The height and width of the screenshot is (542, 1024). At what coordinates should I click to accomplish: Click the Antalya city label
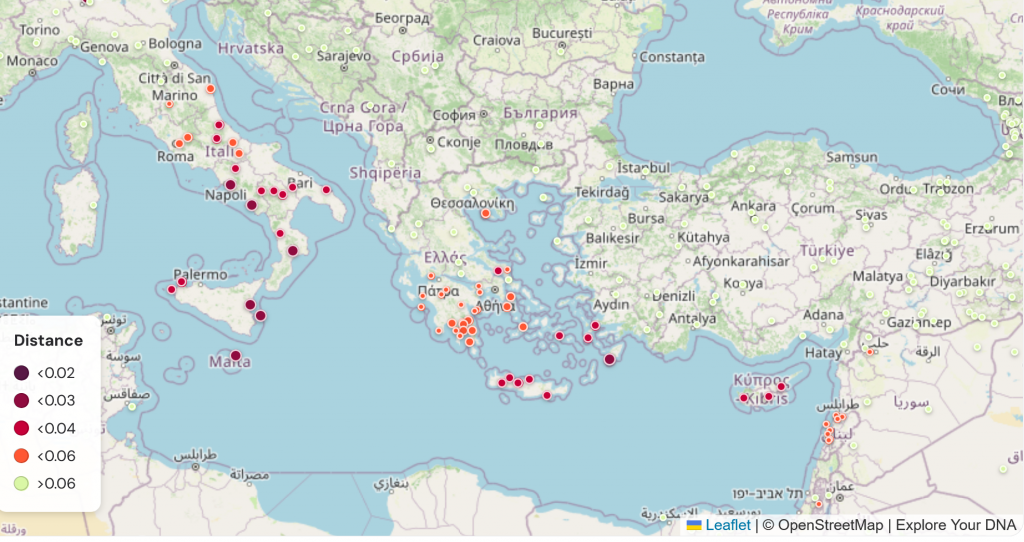tap(692, 319)
